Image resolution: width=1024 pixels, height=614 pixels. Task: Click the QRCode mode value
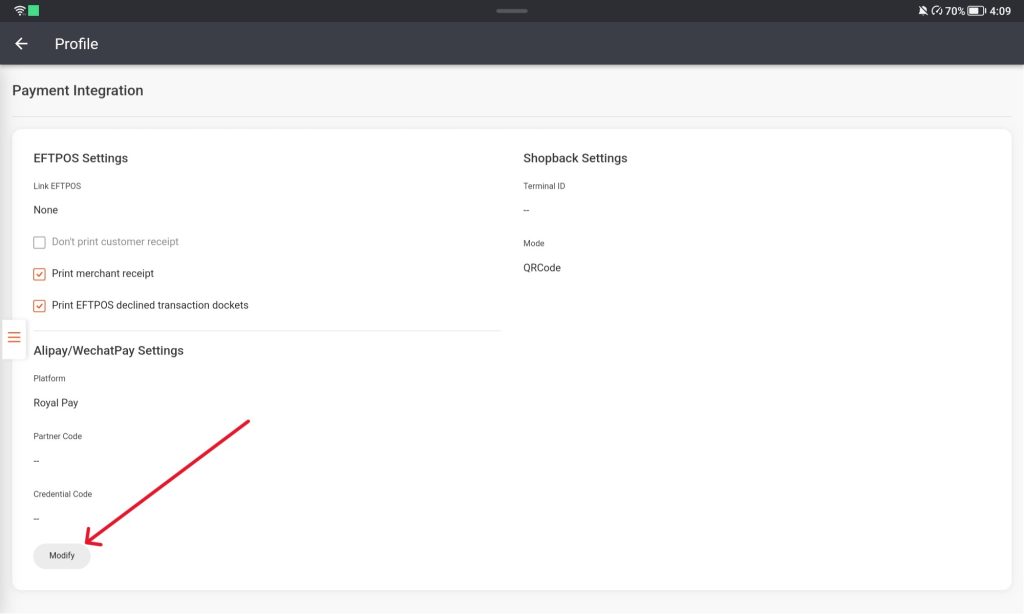click(x=542, y=268)
